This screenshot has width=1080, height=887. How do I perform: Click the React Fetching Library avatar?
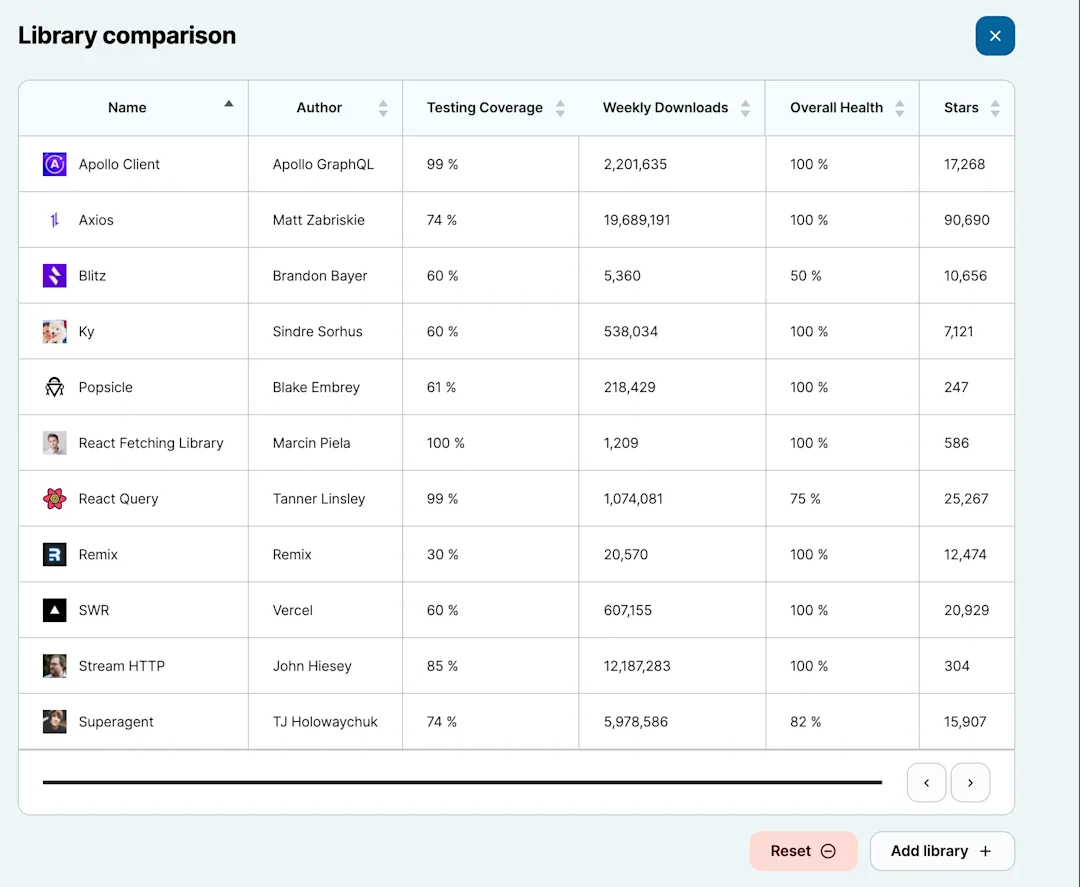pyautogui.click(x=54, y=443)
